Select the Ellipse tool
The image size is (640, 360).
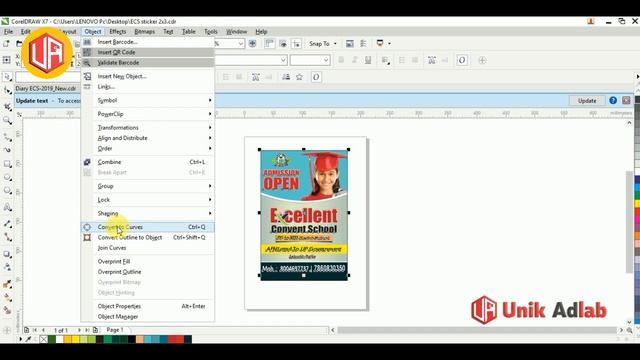(7, 178)
